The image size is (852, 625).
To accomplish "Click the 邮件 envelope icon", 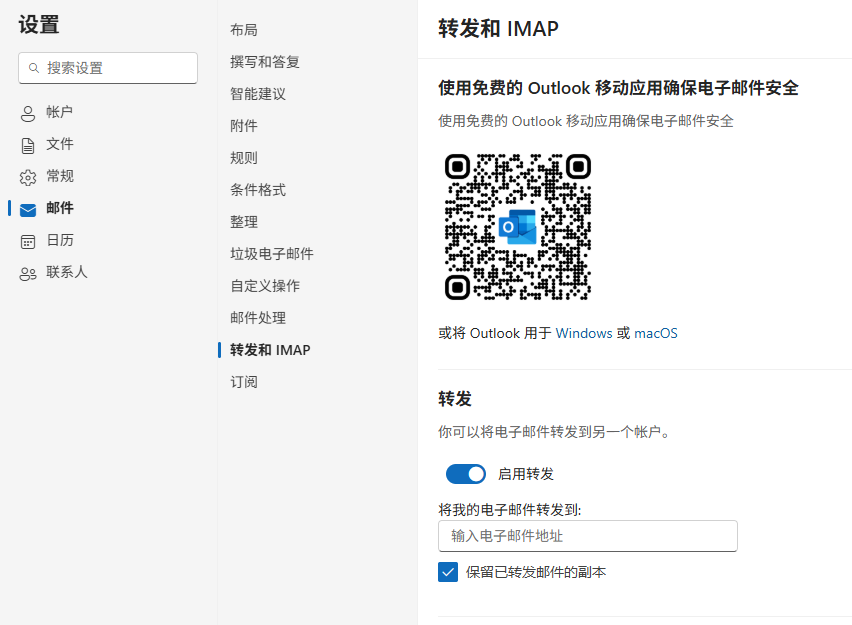I will click(28, 209).
